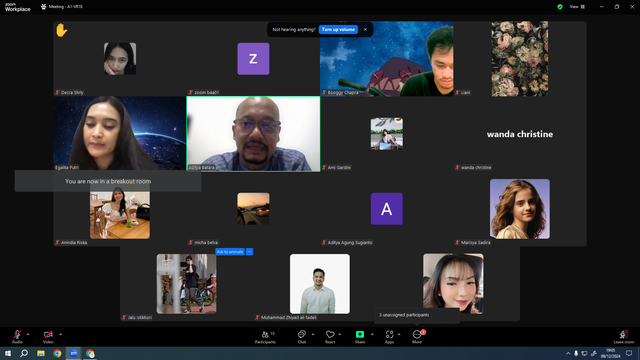Click the Zoom app icon in the taskbar
Image resolution: width=640 pixels, height=360 pixels.
(73, 353)
